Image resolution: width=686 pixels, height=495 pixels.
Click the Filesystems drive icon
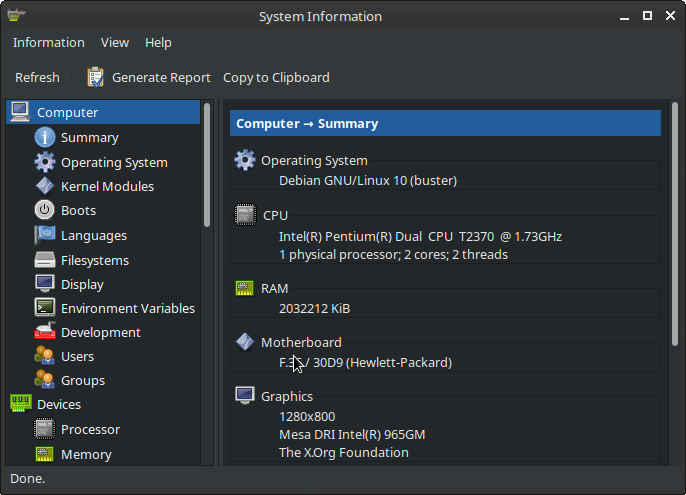tap(44, 260)
